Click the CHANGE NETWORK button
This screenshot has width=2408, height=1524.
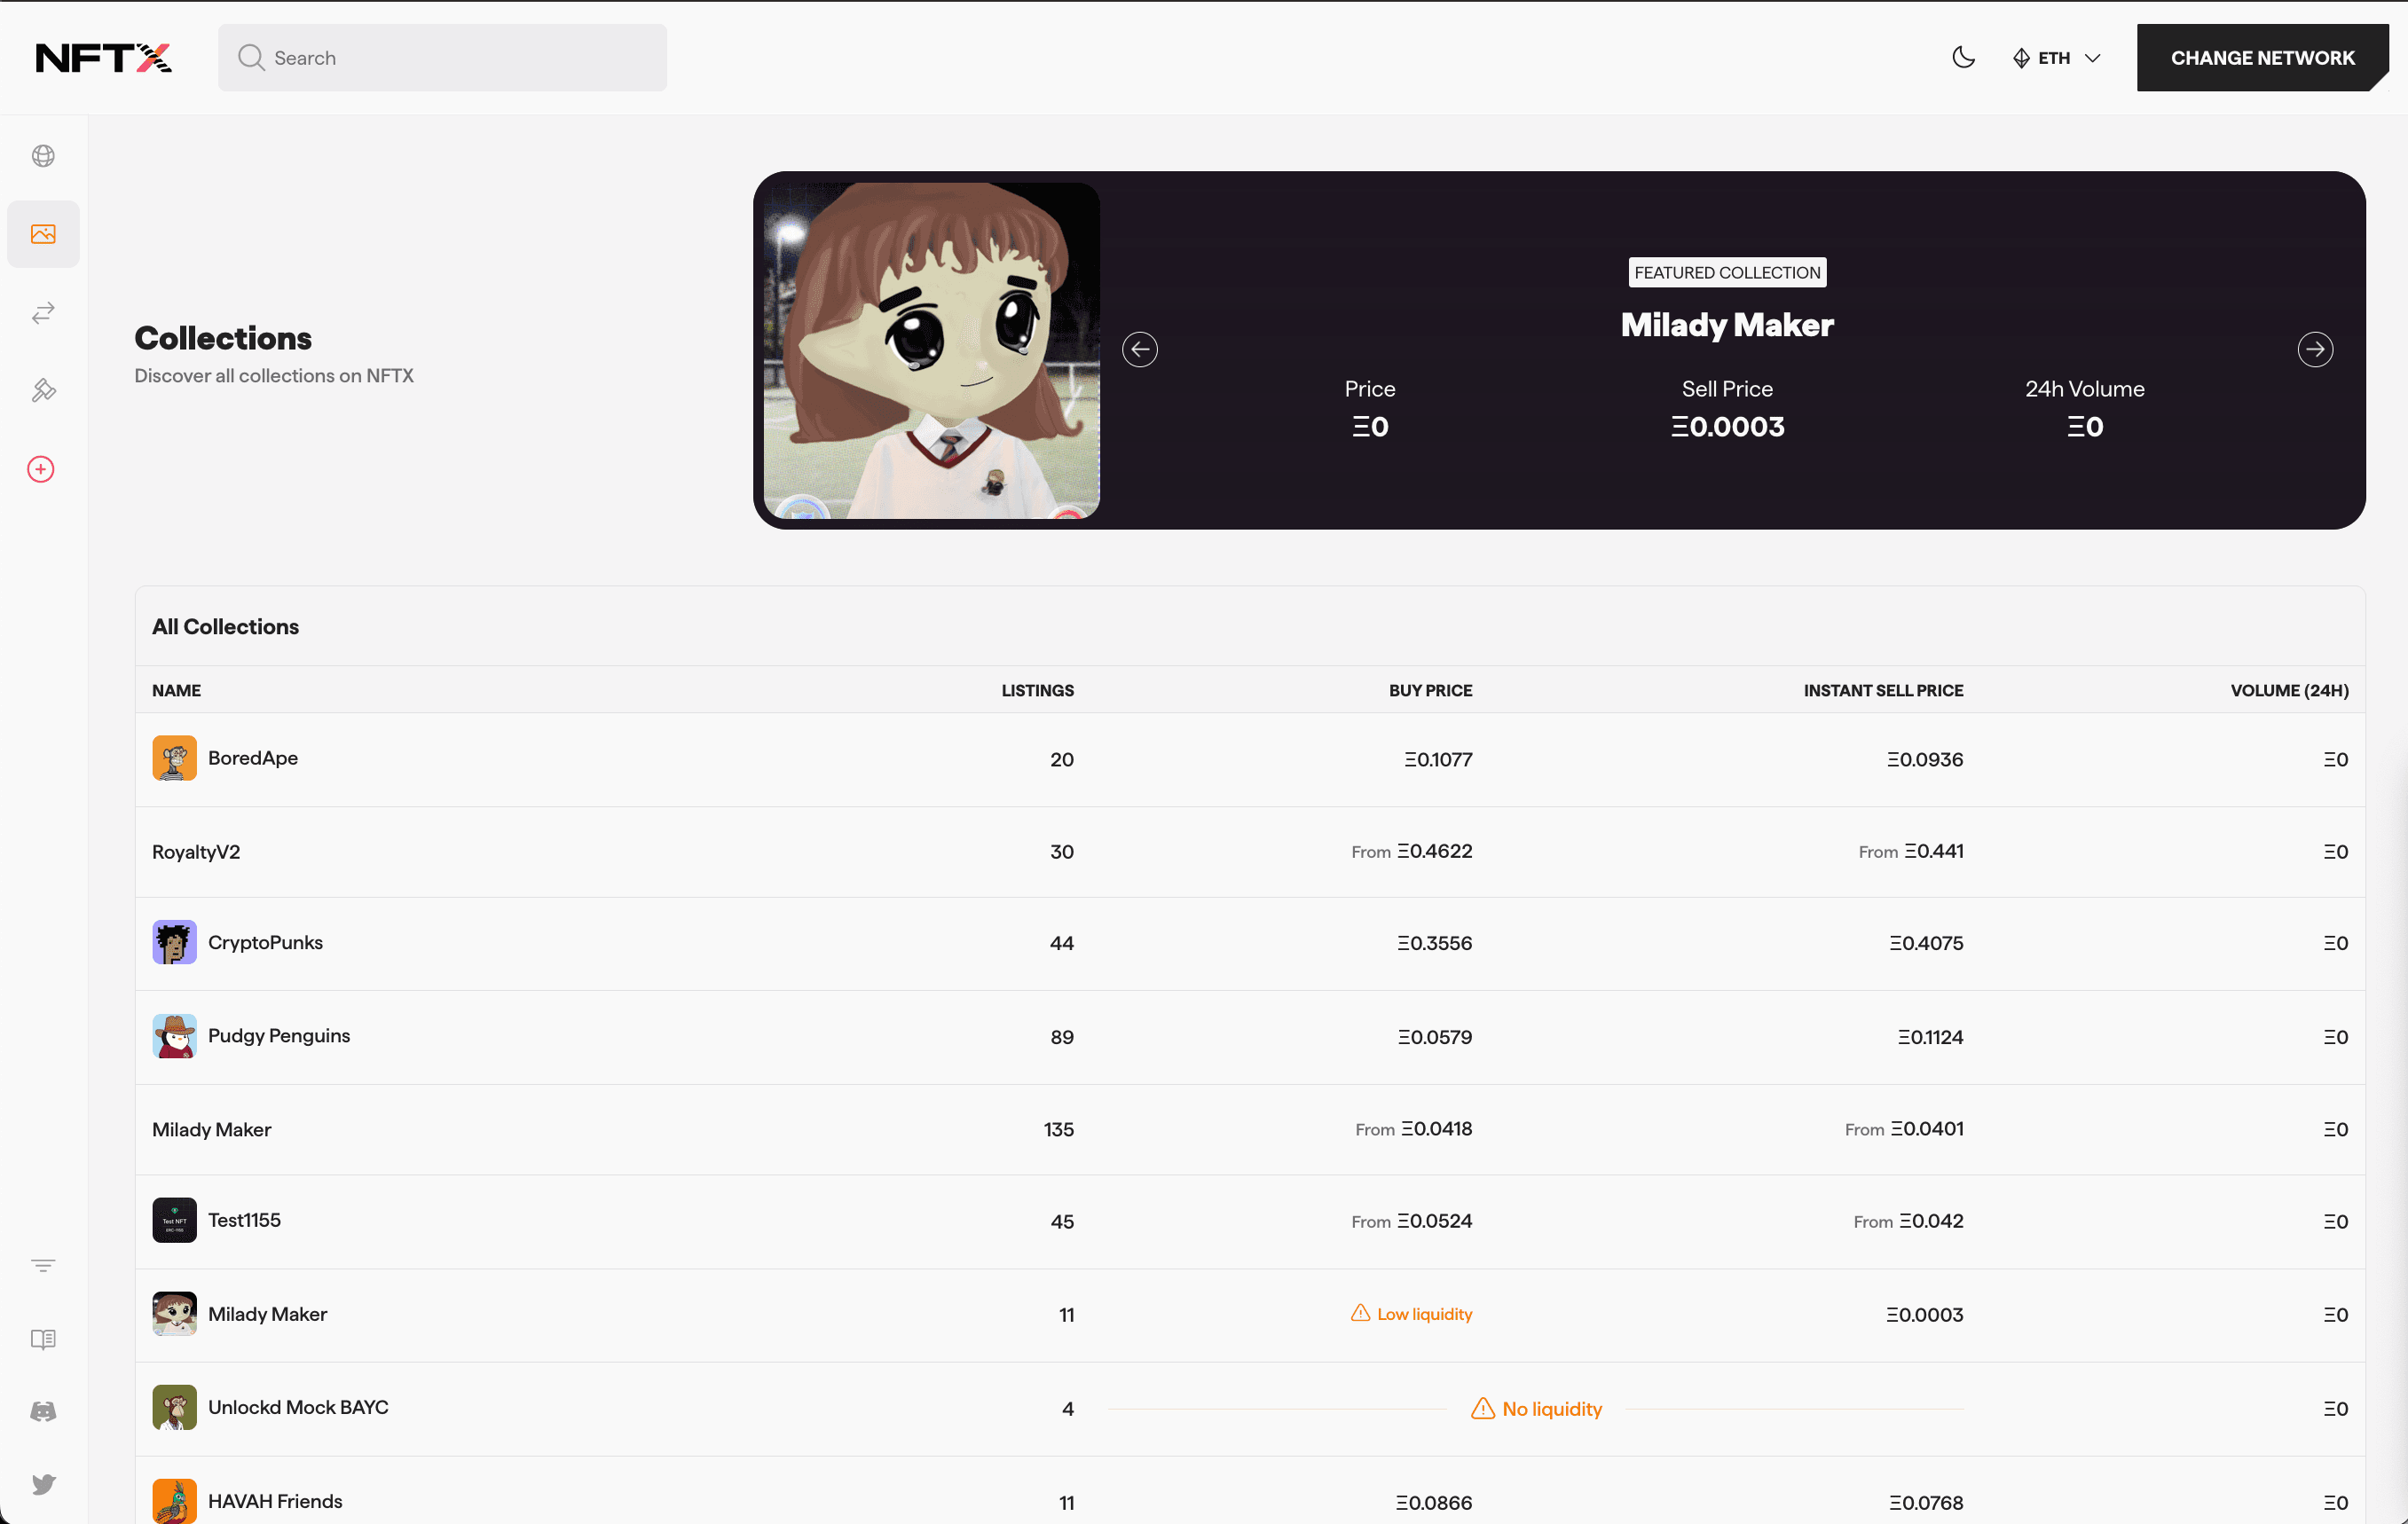pos(2261,58)
